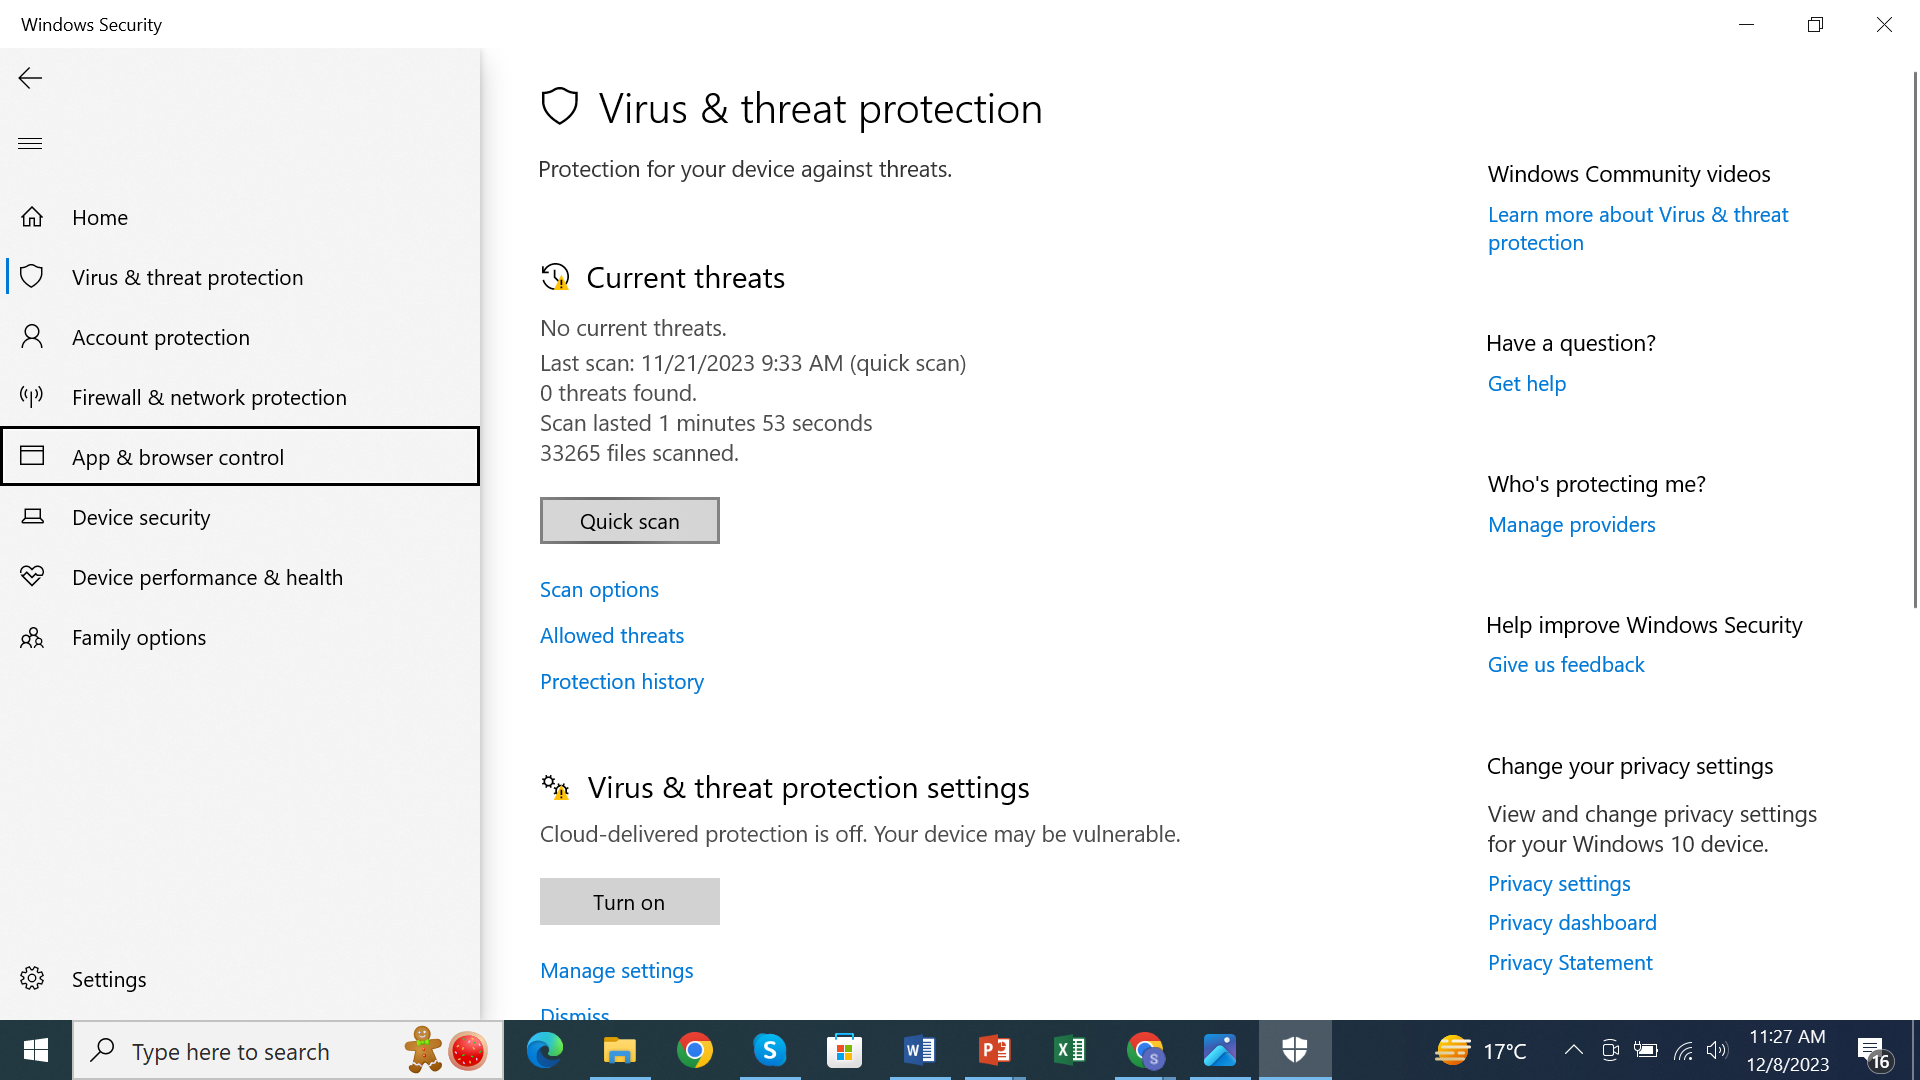Open Protection history log
This screenshot has height=1080, width=1920.
pos(622,680)
